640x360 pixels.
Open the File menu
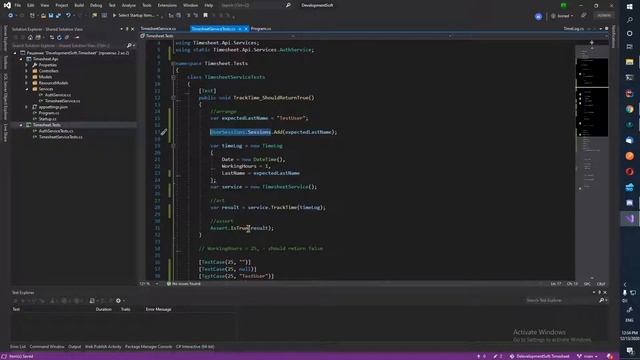click(18, 5)
